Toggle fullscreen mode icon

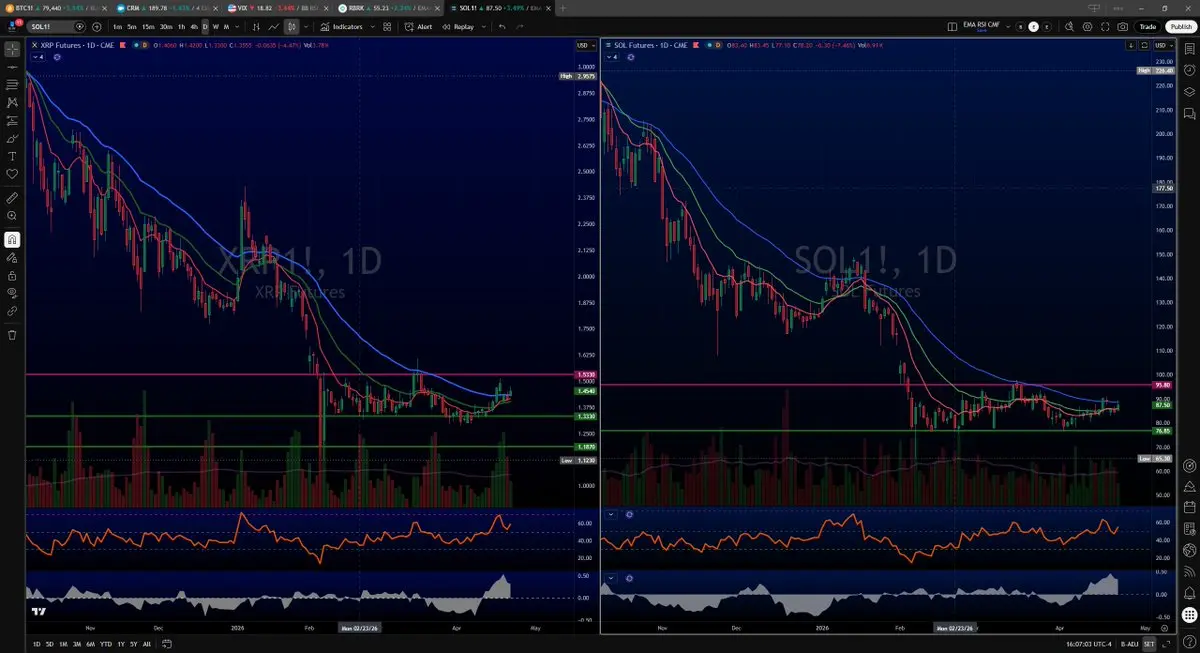[1105, 27]
